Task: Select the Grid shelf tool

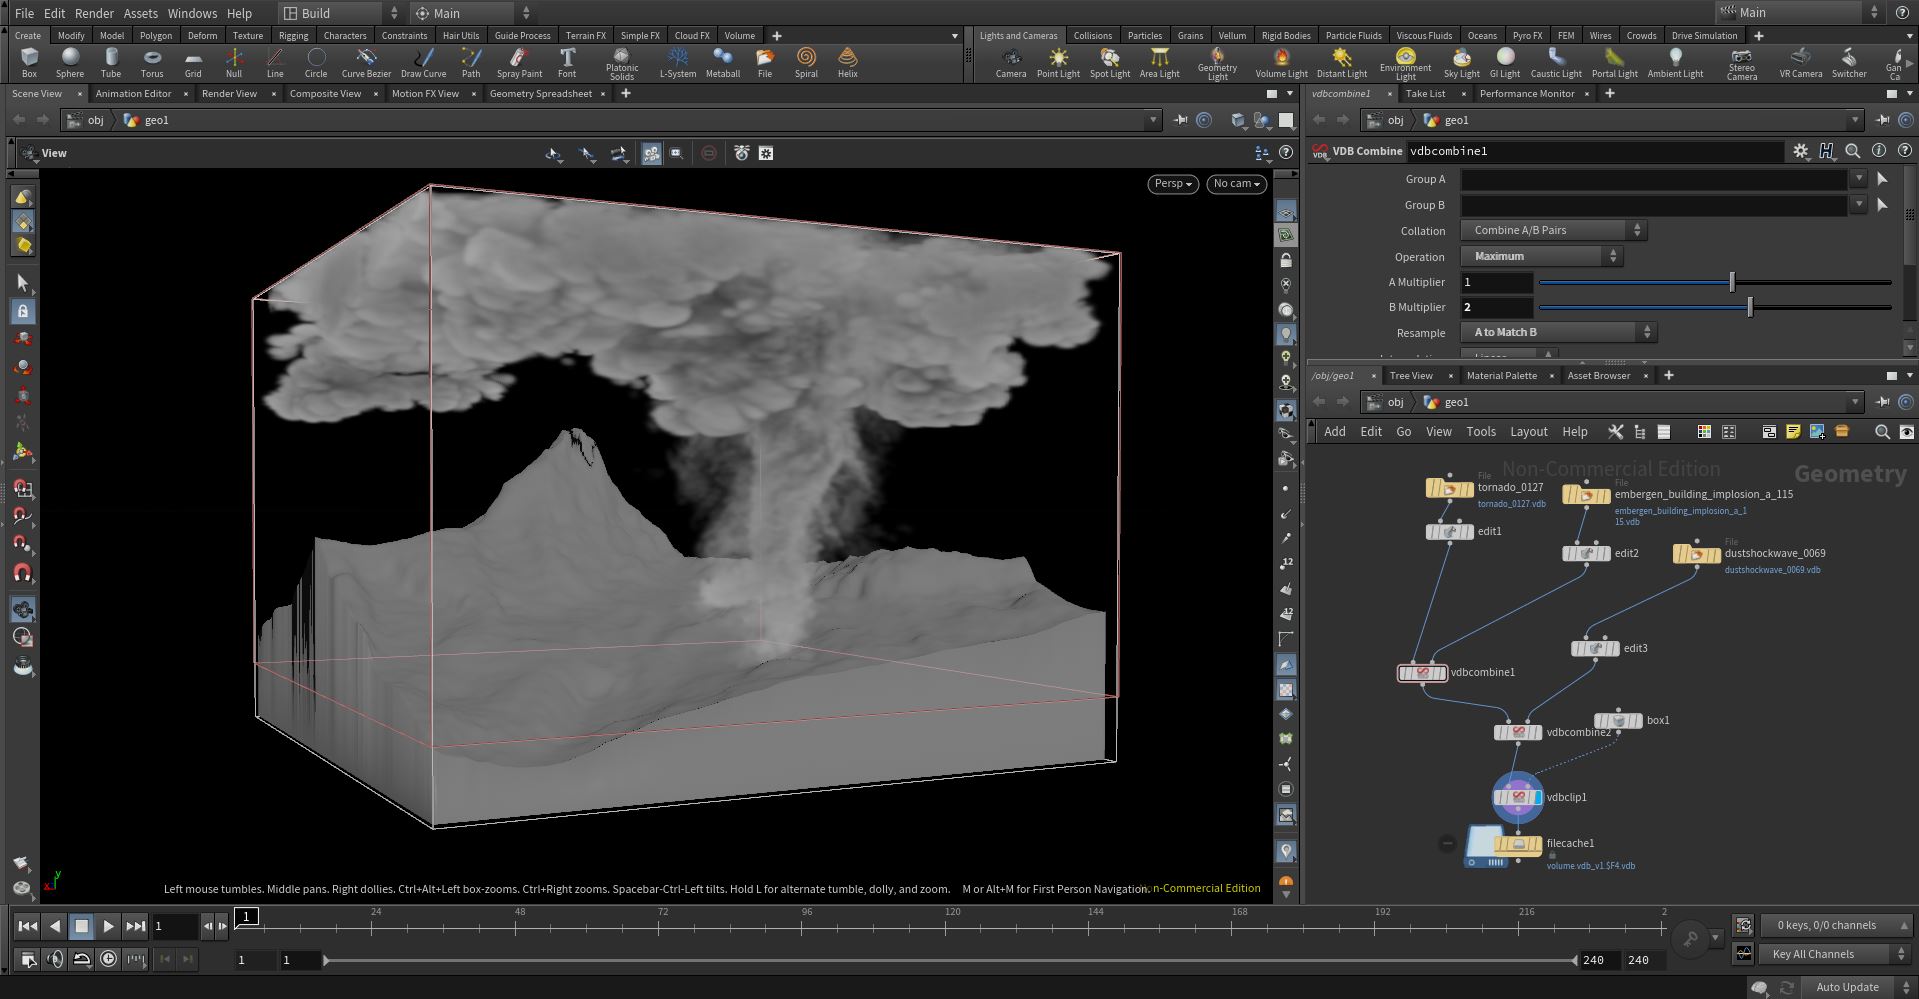Action: coord(193,62)
